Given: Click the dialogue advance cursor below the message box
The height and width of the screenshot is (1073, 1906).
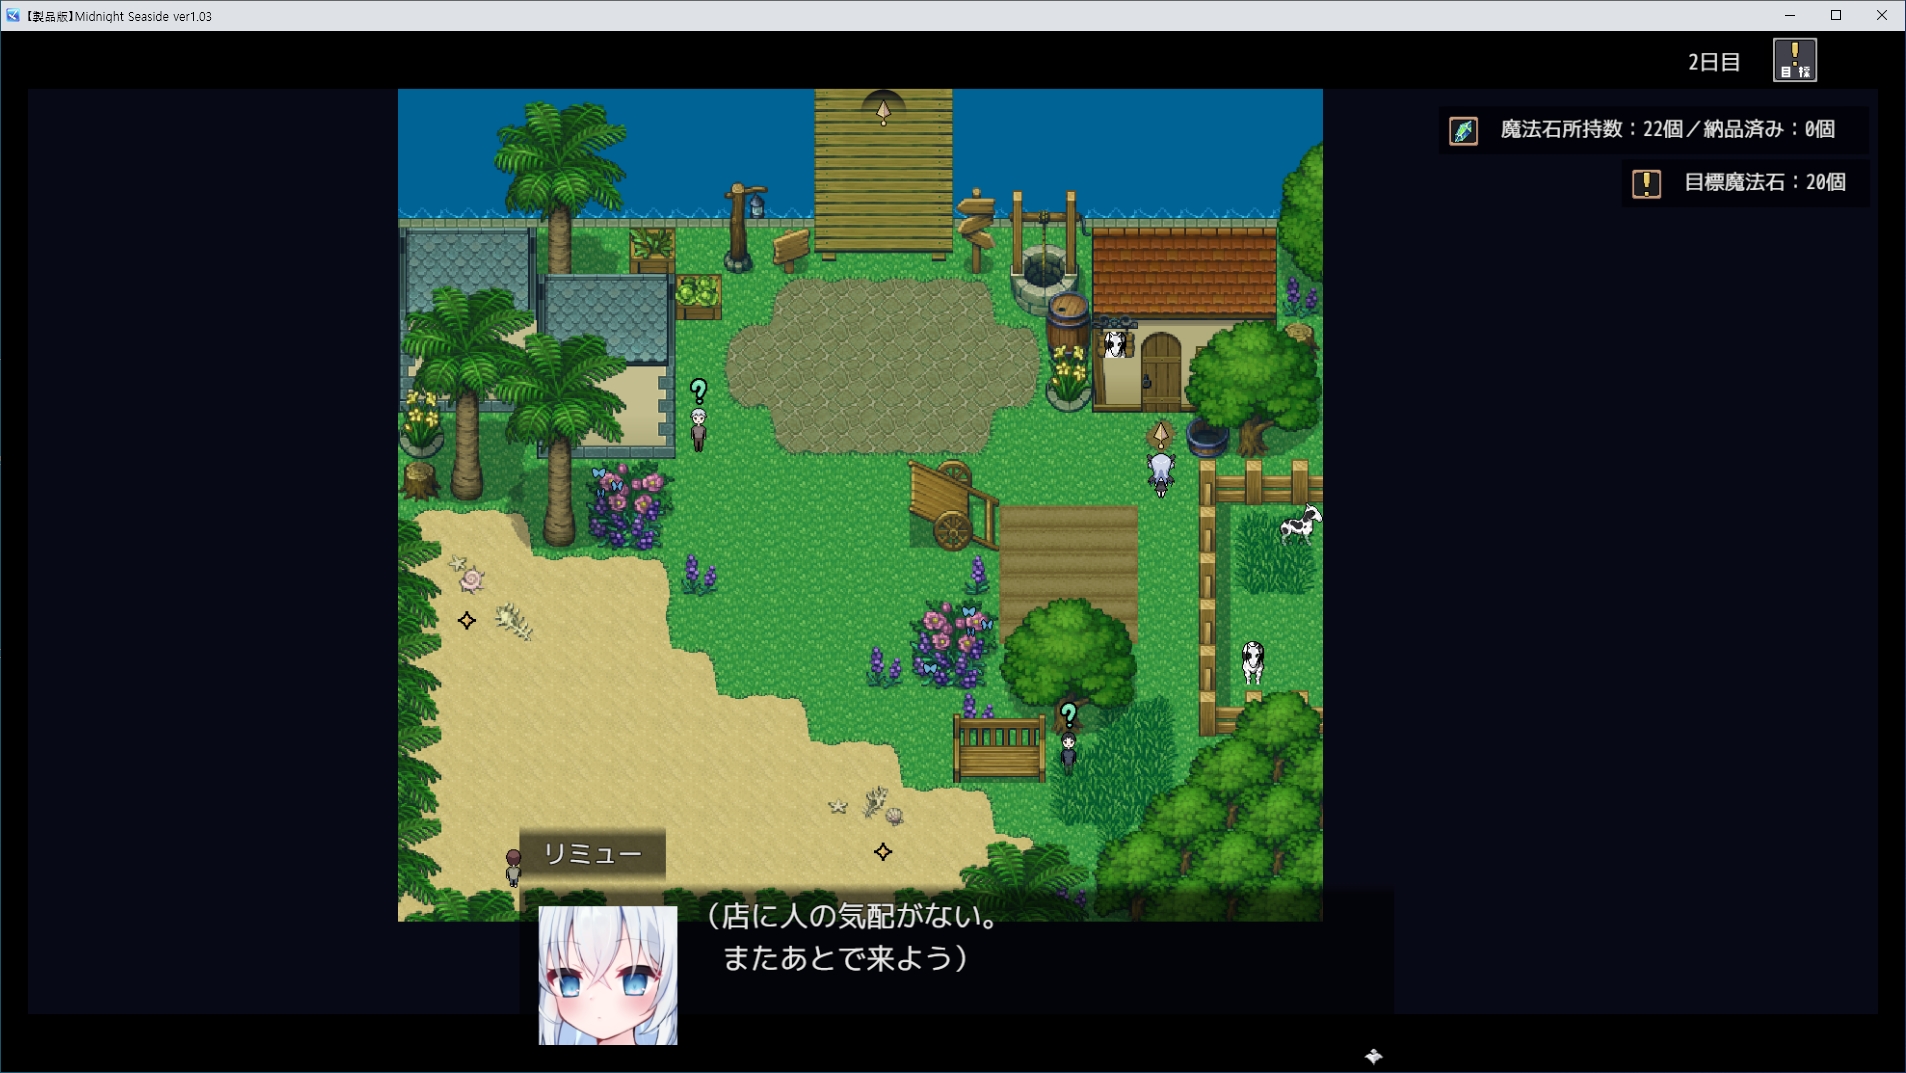Looking at the screenshot, I should 1373,1056.
